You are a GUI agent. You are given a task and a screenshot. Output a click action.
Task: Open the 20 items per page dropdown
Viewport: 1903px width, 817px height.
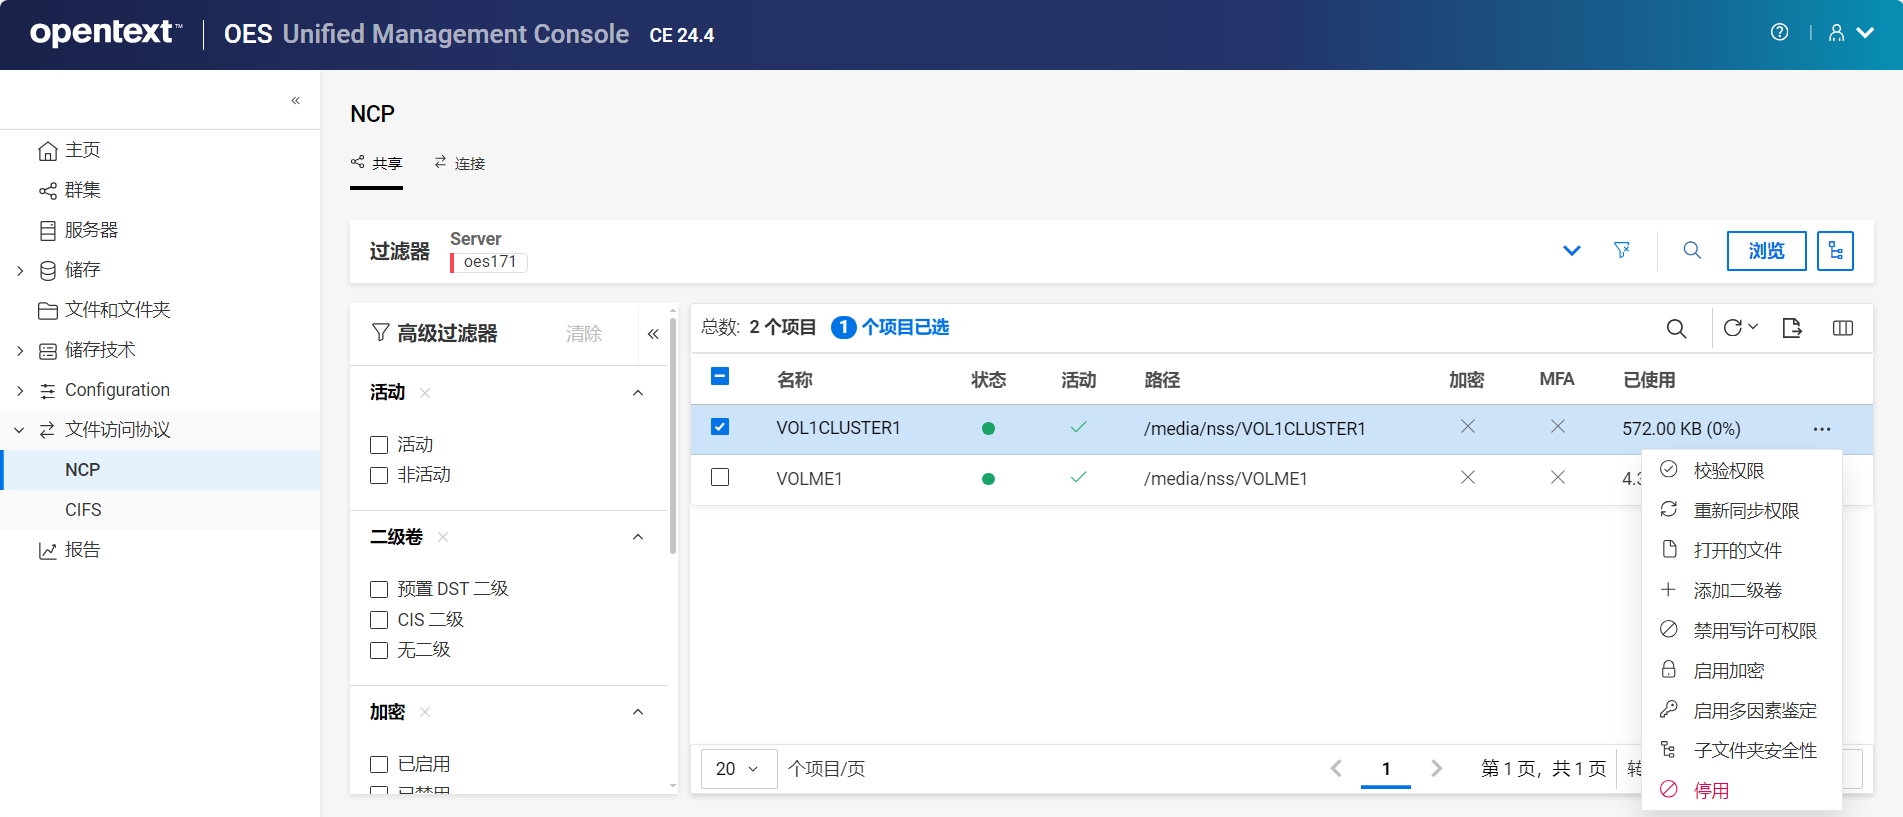tap(738, 768)
